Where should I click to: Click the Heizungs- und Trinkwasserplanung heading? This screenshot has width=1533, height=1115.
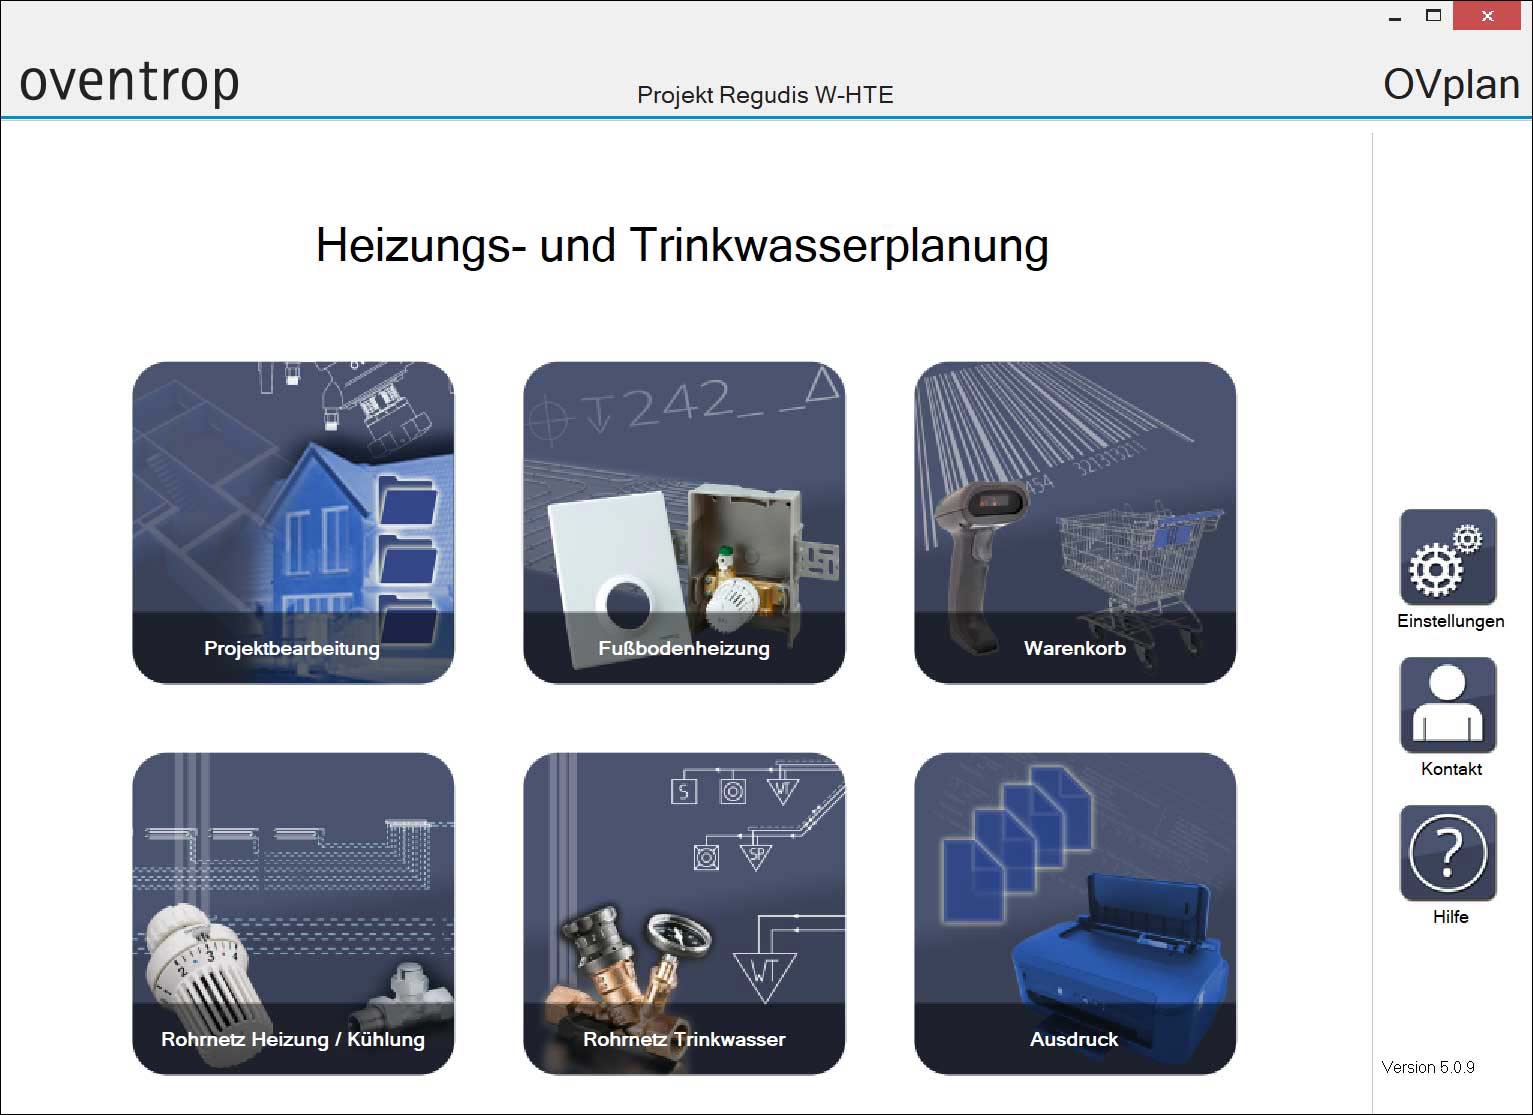coord(682,246)
